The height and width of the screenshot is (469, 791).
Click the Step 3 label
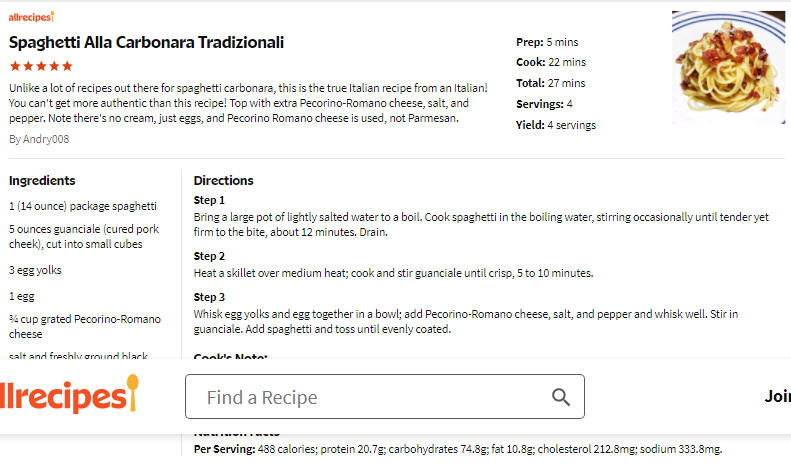point(209,297)
